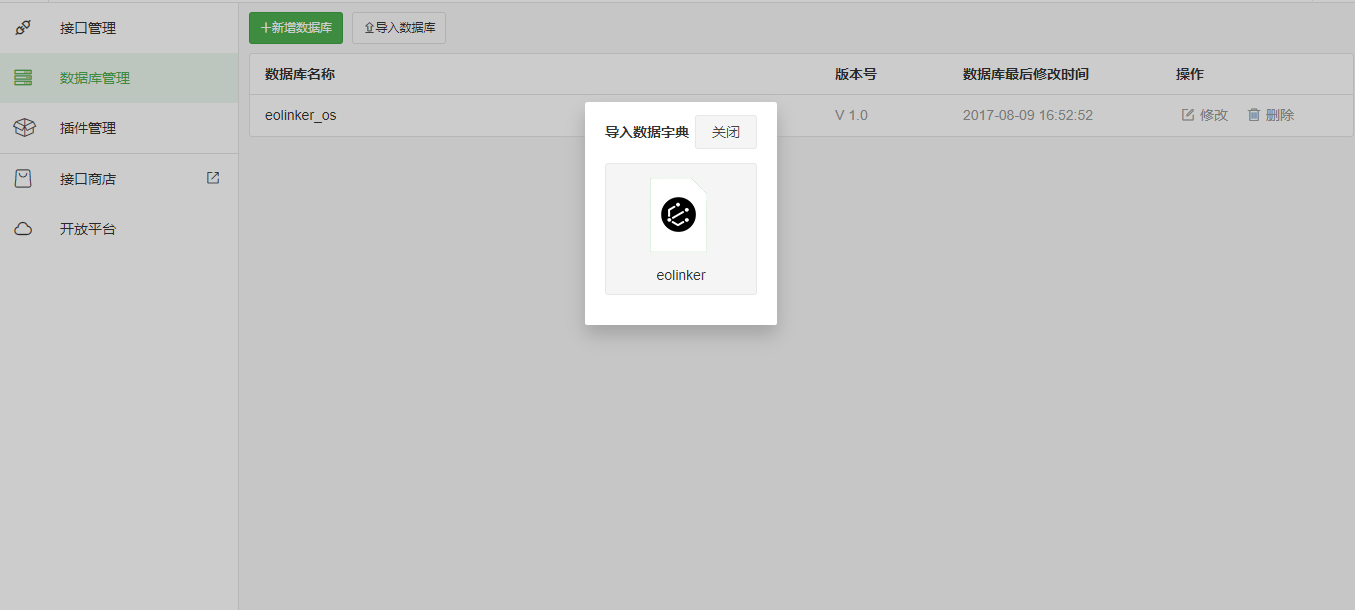Click the eolinker label under the file icon
The width and height of the screenshot is (1355, 610).
tap(681, 275)
